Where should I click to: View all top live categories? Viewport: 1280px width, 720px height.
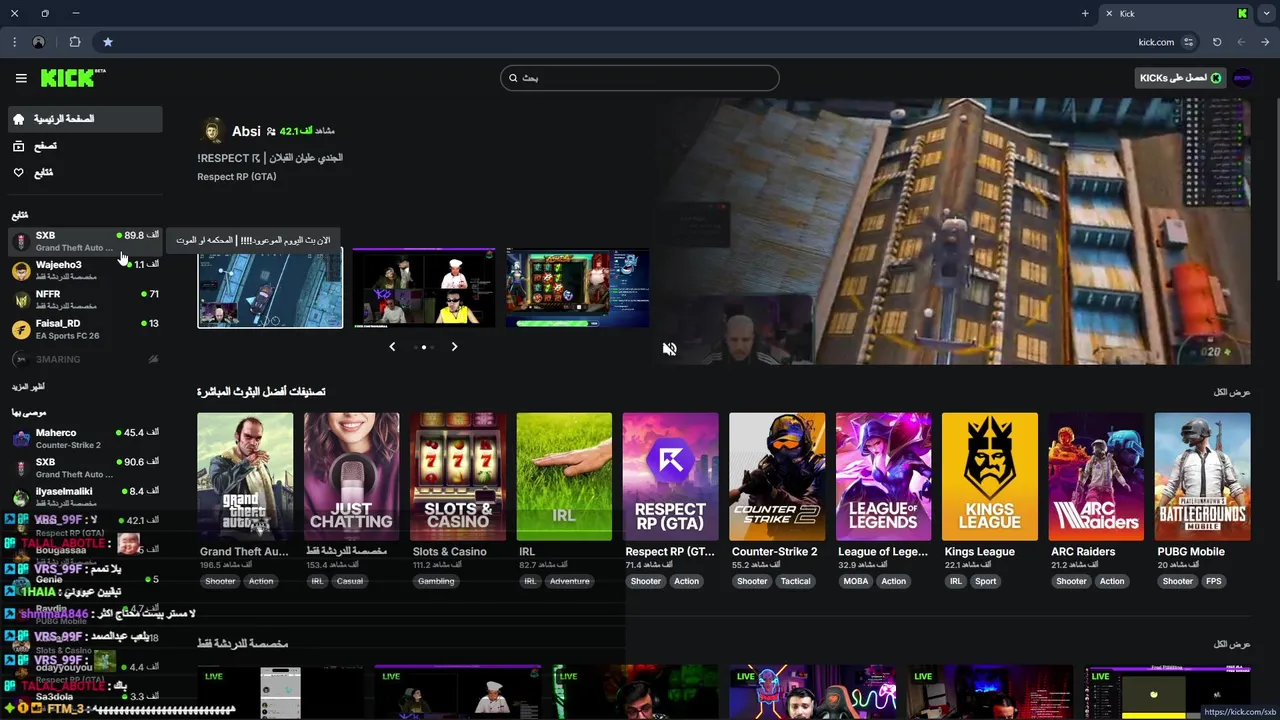click(1232, 392)
